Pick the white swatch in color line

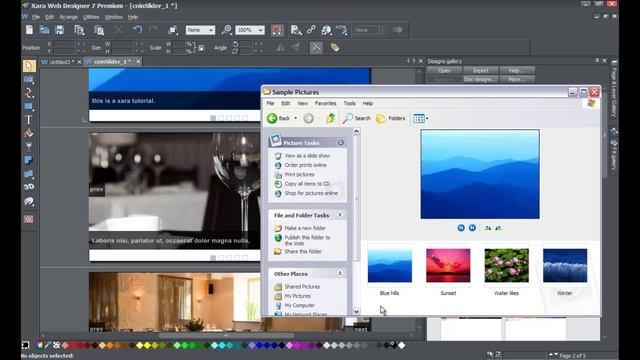402,345
